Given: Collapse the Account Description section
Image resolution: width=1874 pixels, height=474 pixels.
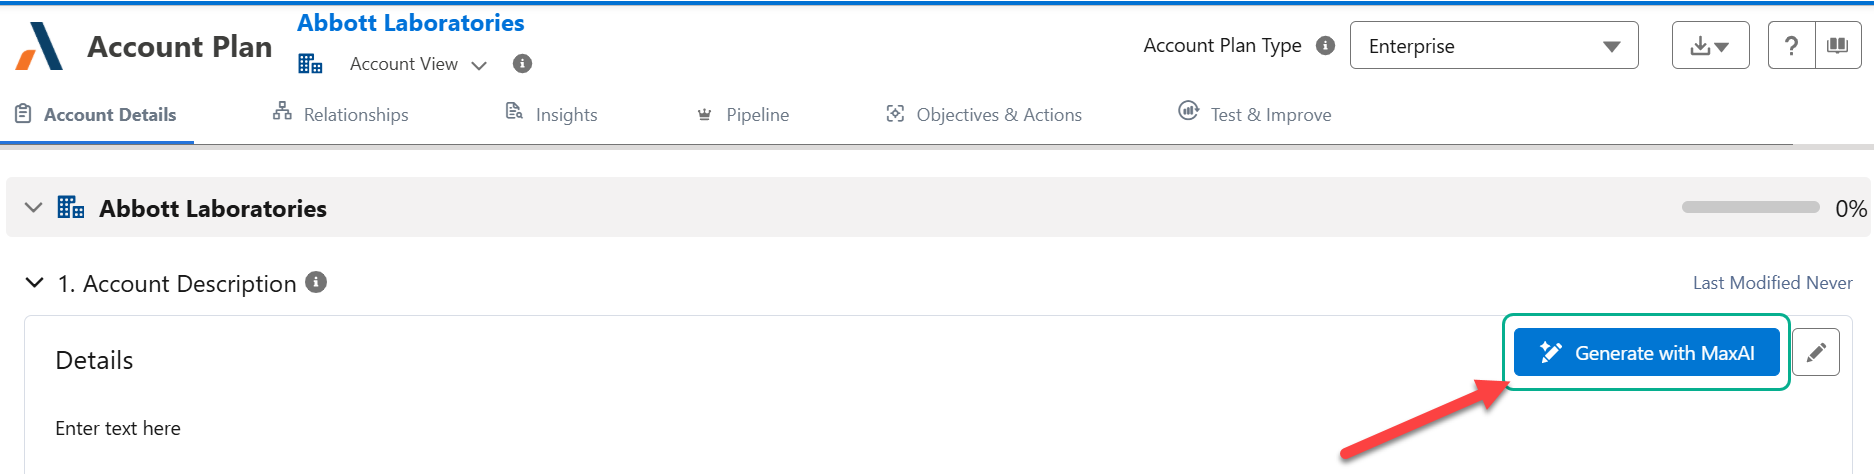Looking at the screenshot, I should tap(35, 283).
